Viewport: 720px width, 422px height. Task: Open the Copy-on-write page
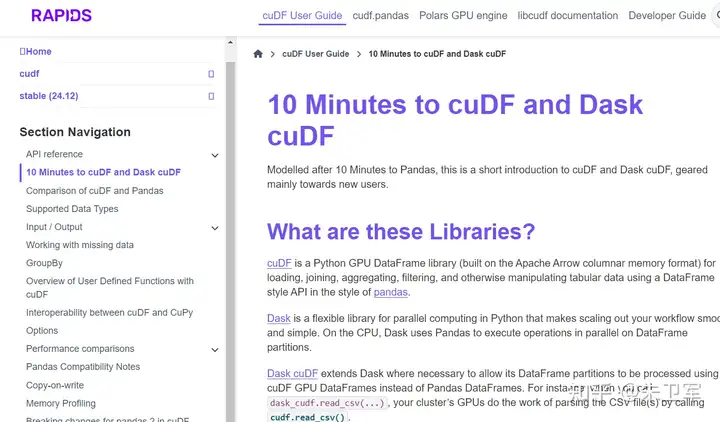(55, 385)
